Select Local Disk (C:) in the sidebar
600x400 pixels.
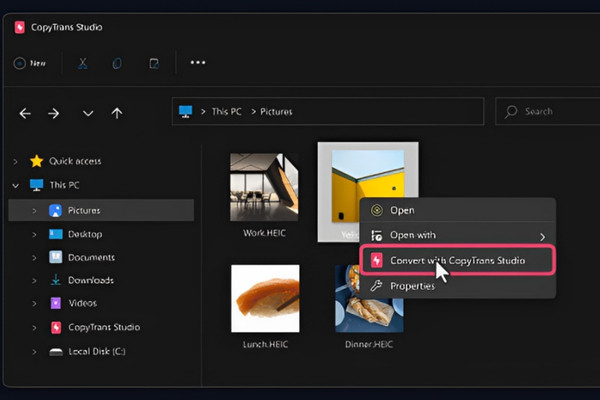(x=97, y=351)
